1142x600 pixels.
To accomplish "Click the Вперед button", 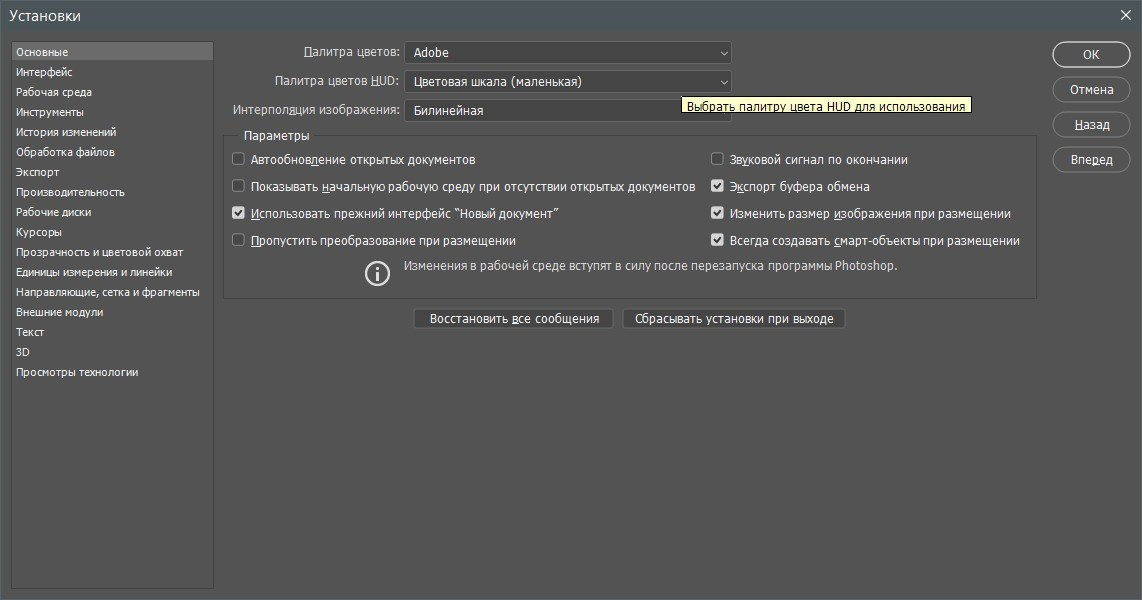I will (x=1091, y=160).
